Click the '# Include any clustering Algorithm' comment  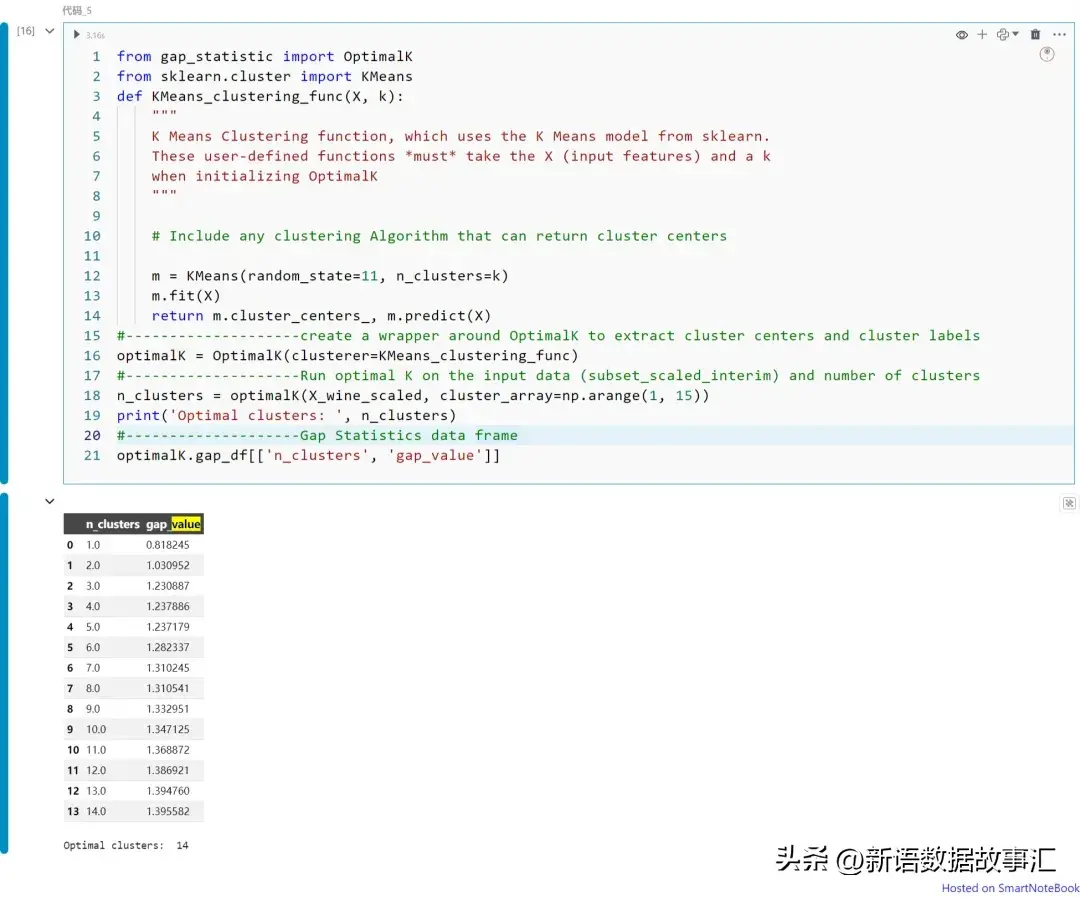click(x=439, y=236)
